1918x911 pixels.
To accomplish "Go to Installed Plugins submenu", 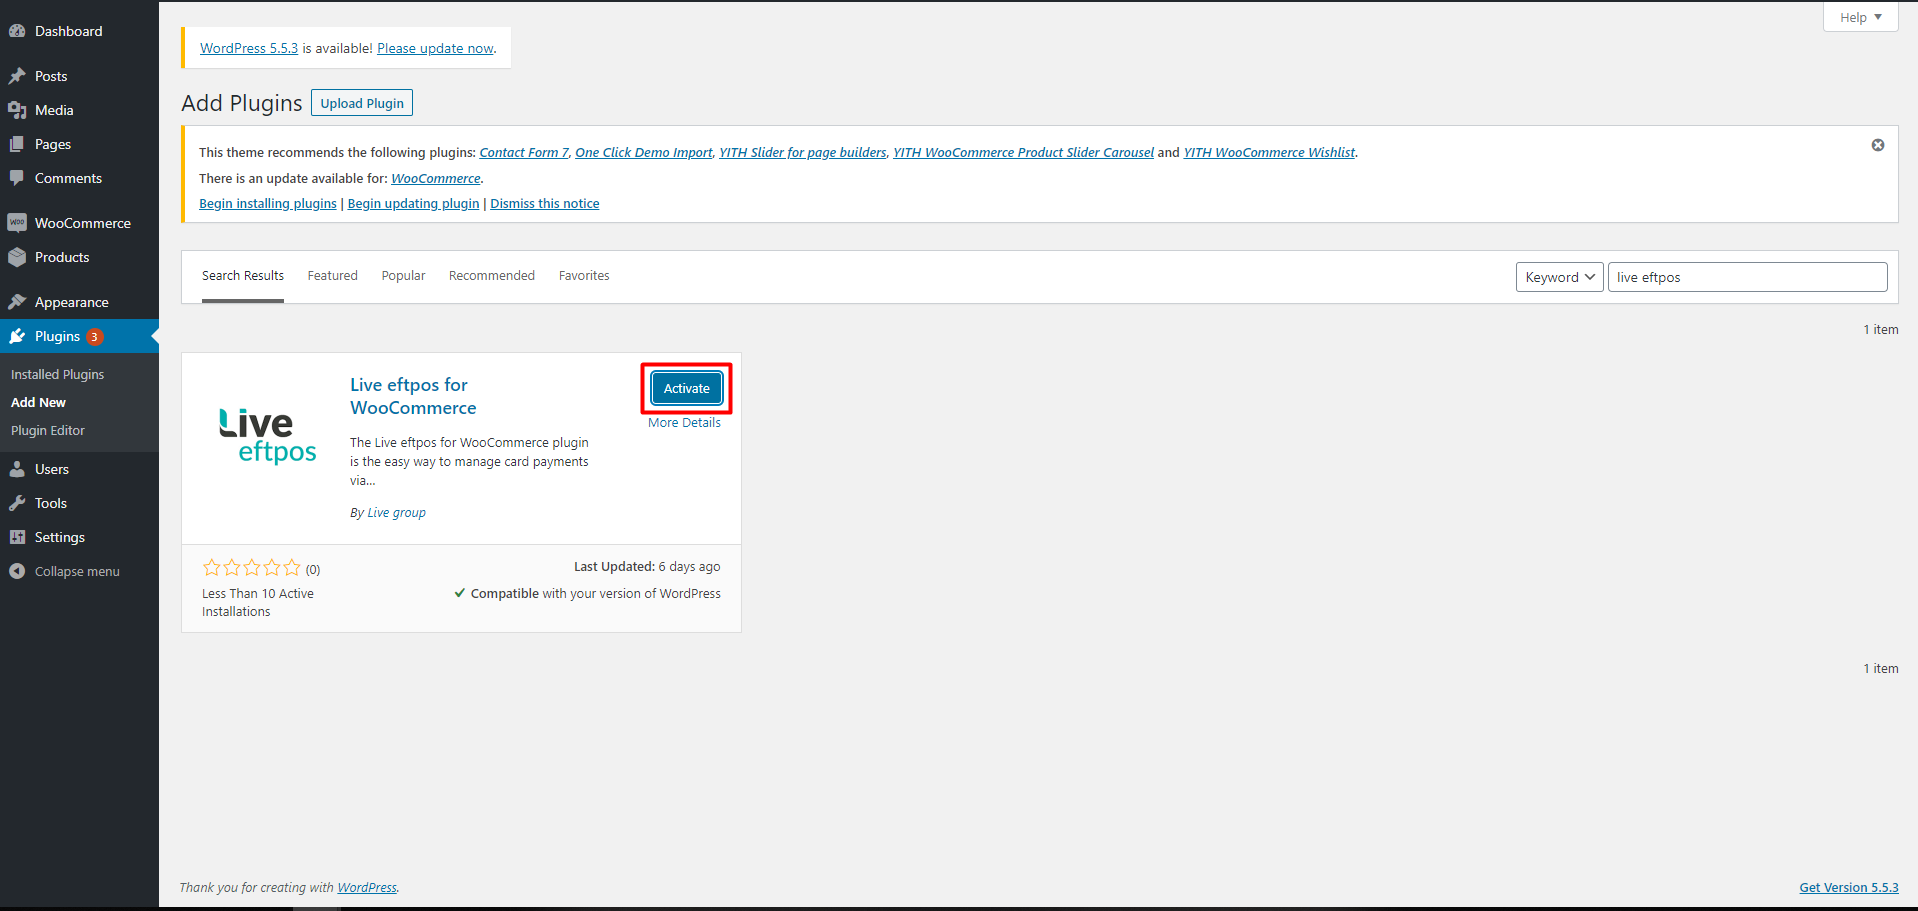I will tap(58, 374).
